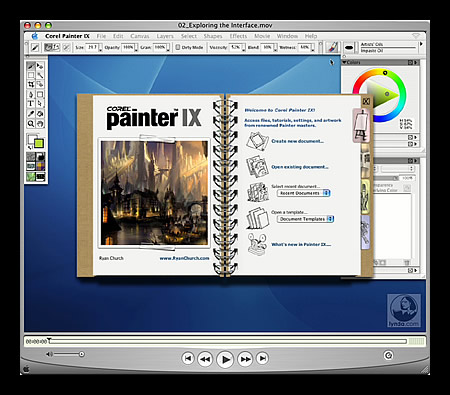Open the Window menu

click(287, 36)
